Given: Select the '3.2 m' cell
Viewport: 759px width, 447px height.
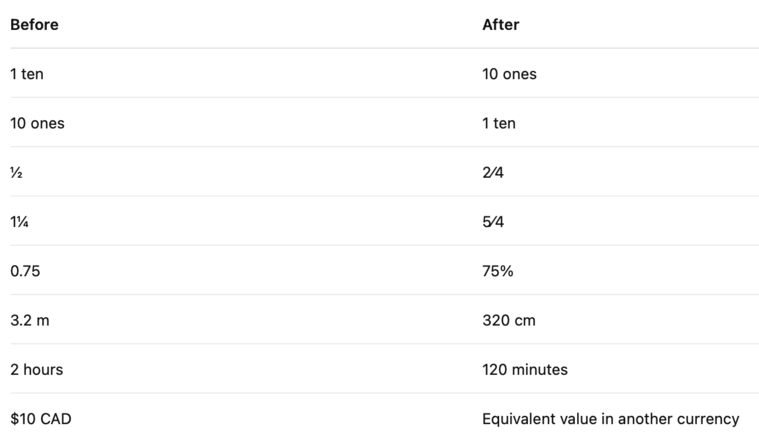Looking at the screenshot, I should point(30,321).
